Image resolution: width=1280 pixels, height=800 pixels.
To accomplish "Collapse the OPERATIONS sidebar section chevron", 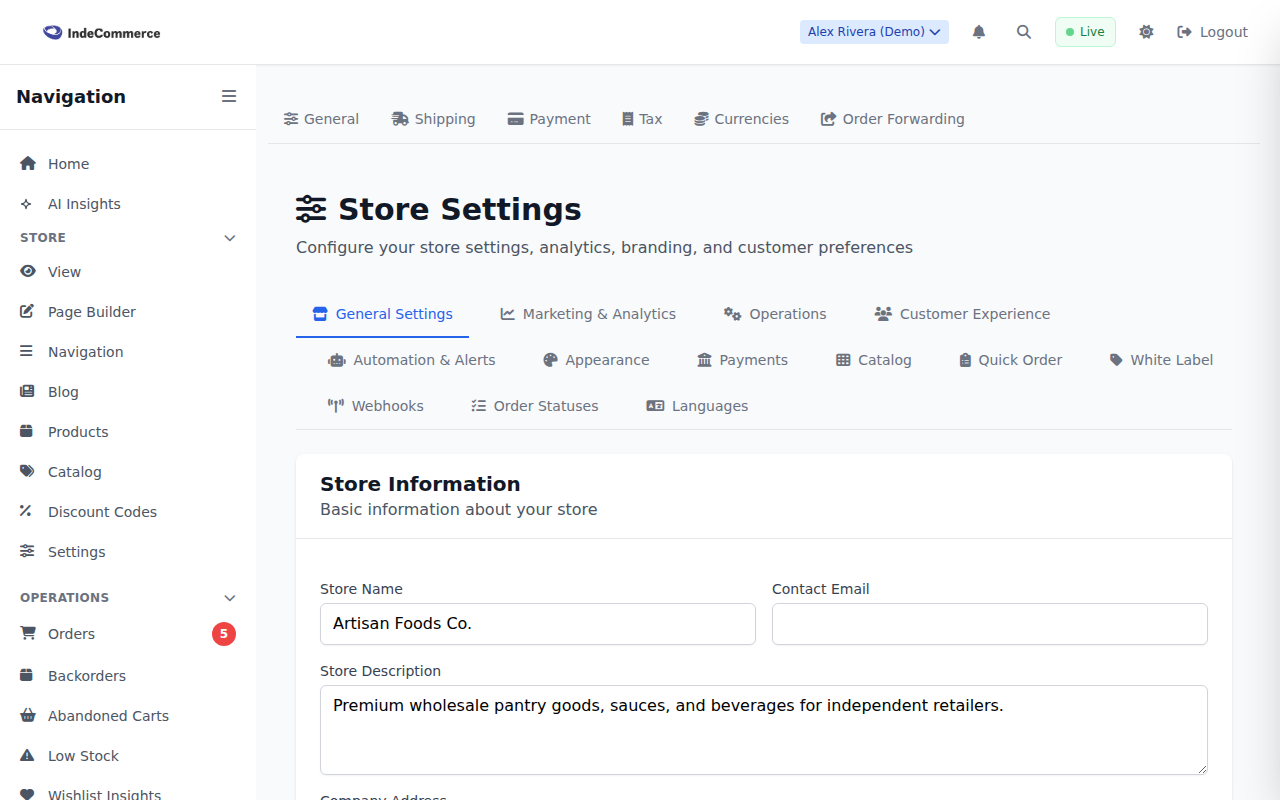I will [230, 598].
